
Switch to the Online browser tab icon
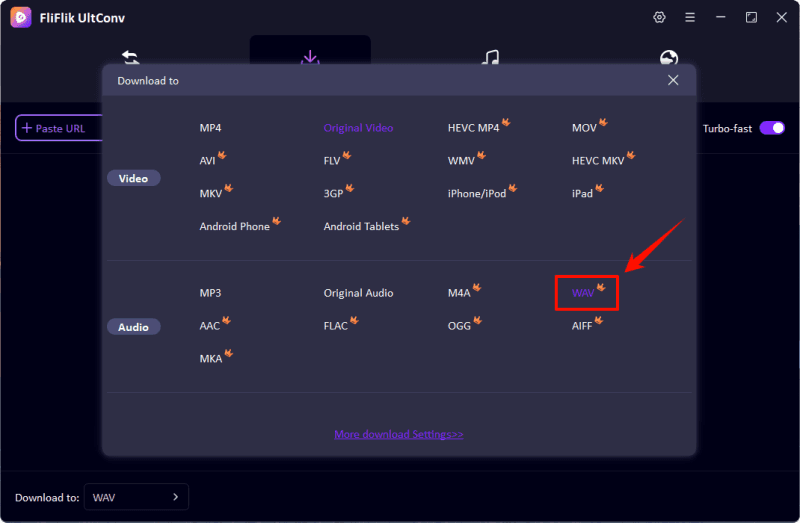click(x=669, y=58)
